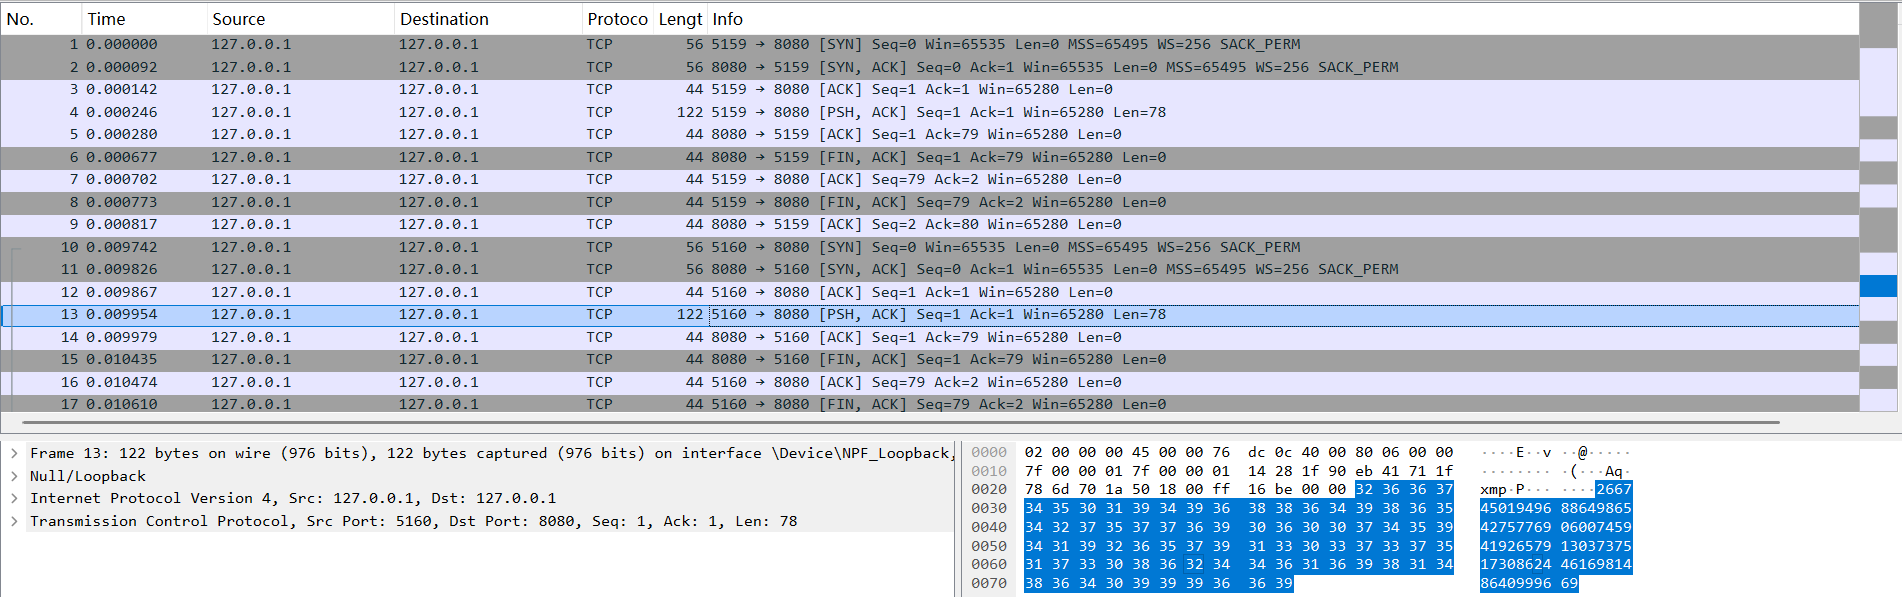
Task: Select packet 1 with the SYN flag
Action: 600,44
